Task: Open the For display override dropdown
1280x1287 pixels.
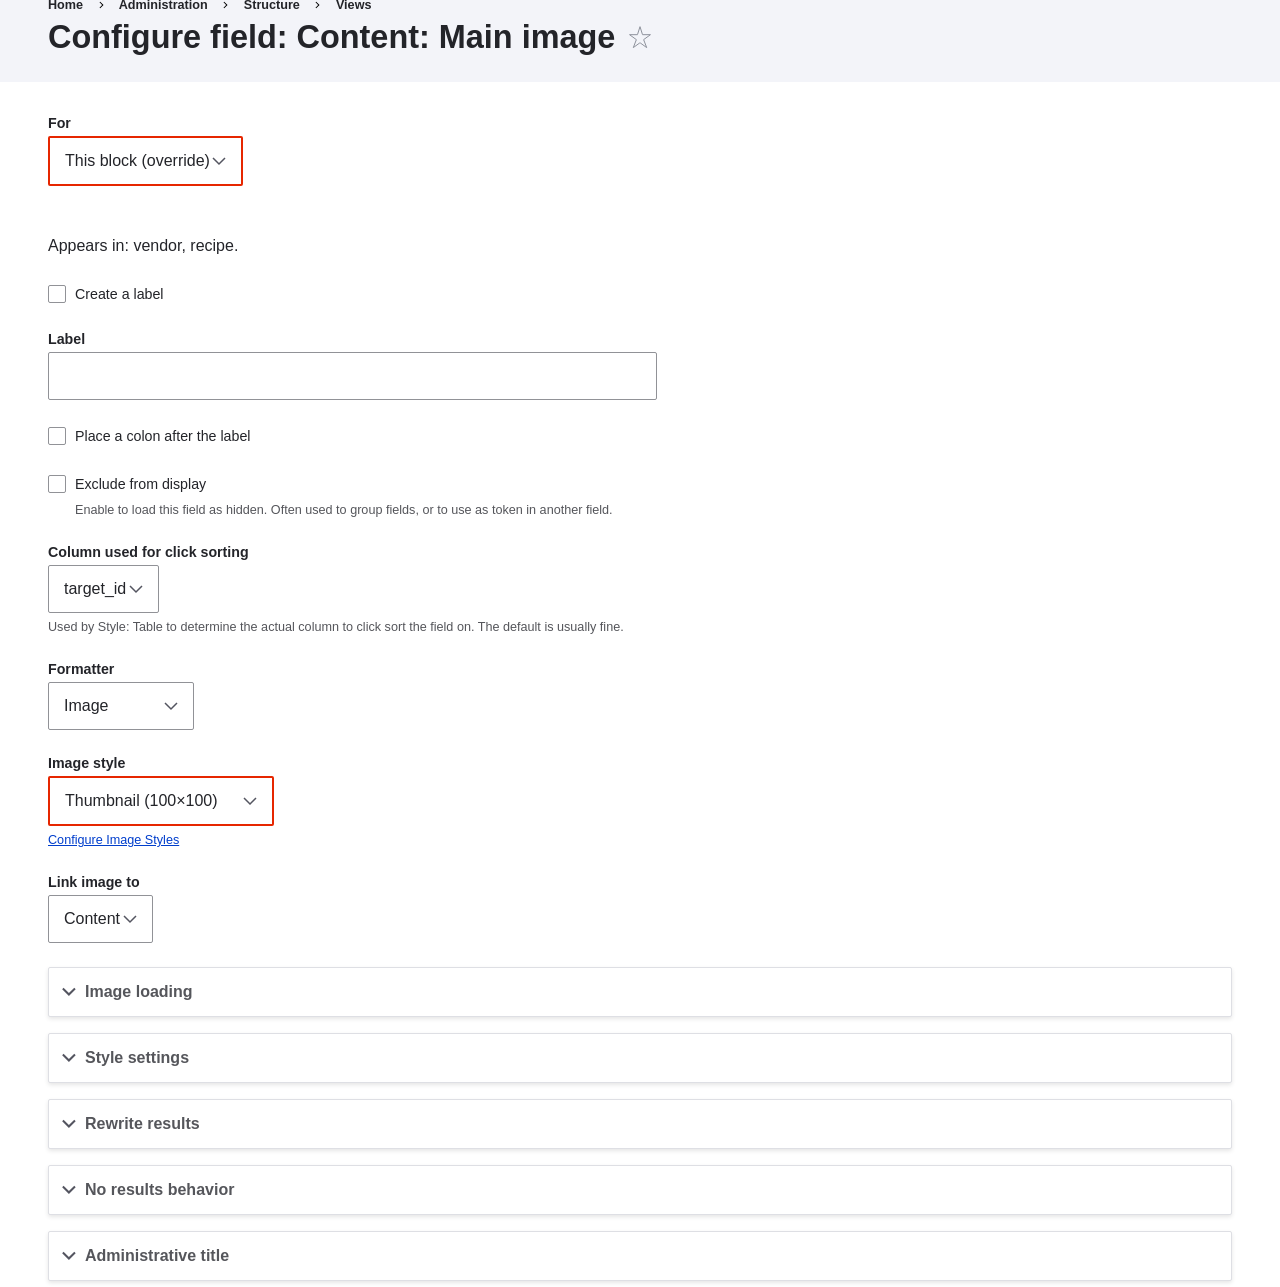Action: (x=145, y=161)
